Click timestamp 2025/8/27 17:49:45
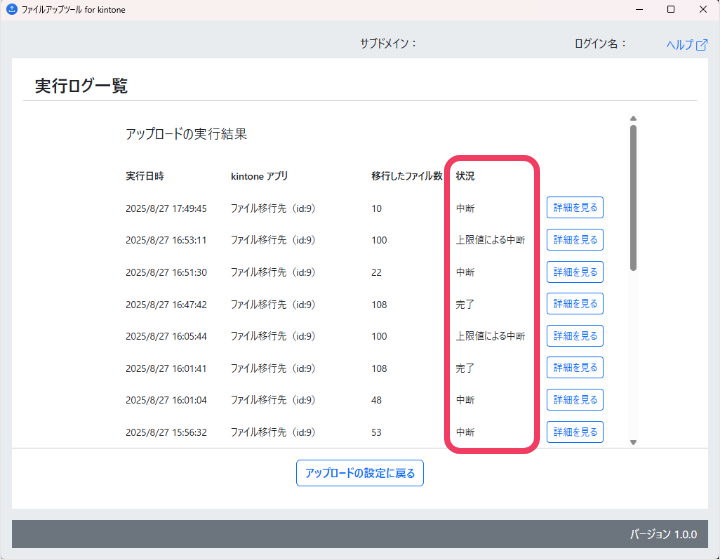 tap(166, 208)
